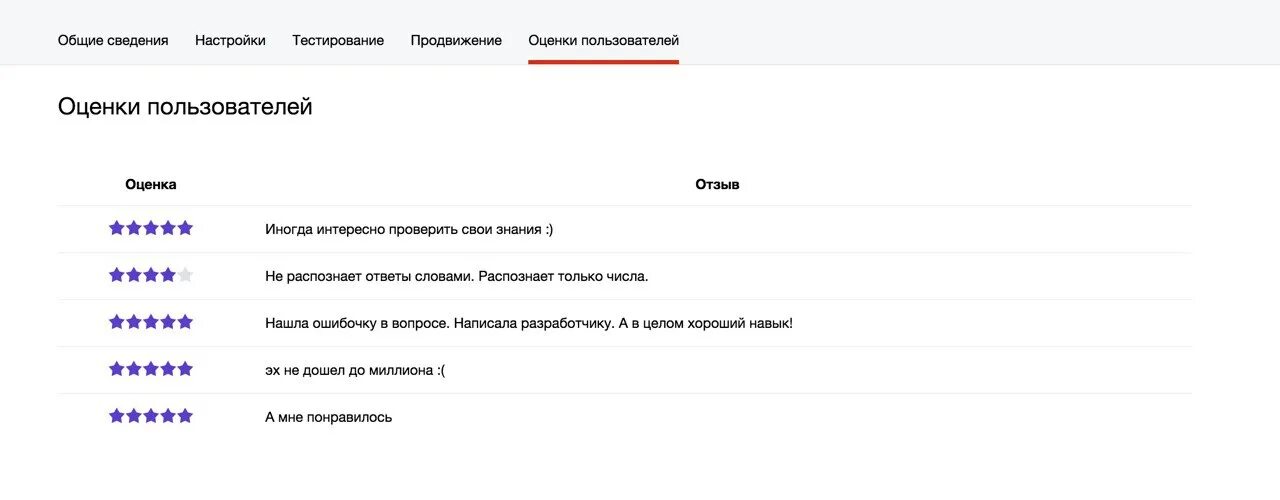Image resolution: width=1280 pixels, height=500 pixels.
Task: Click the last purple star in the first review
Action: click(x=185, y=228)
